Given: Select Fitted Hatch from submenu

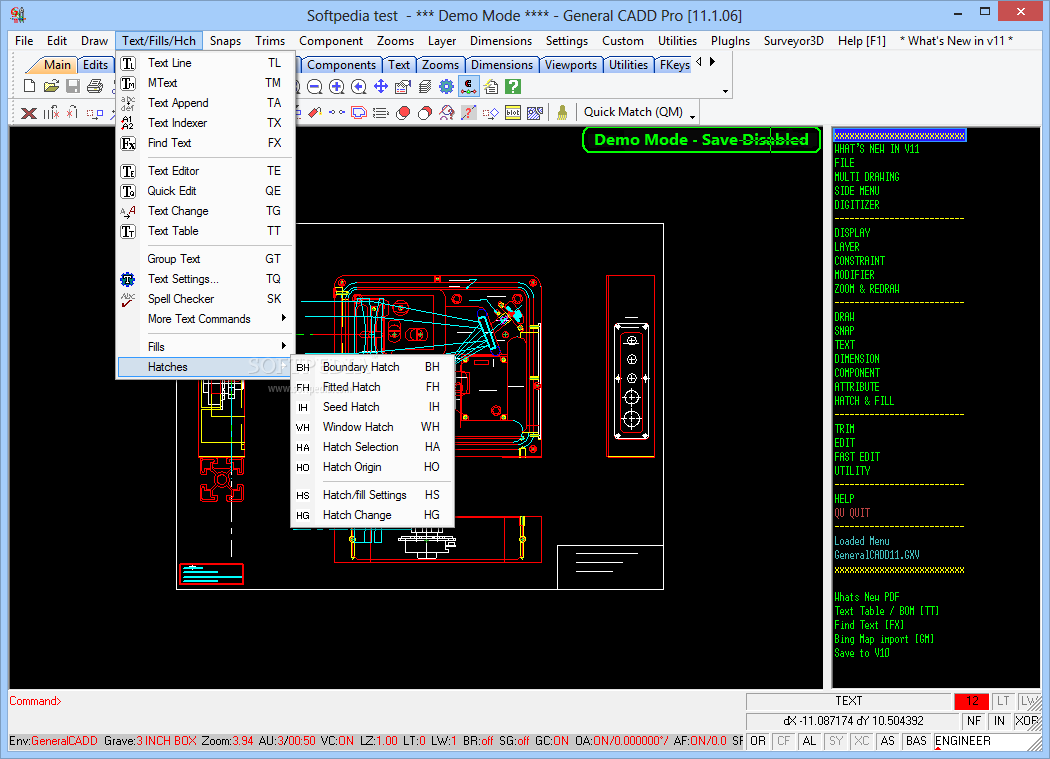Looking at the screenshot, I should 372,387.
